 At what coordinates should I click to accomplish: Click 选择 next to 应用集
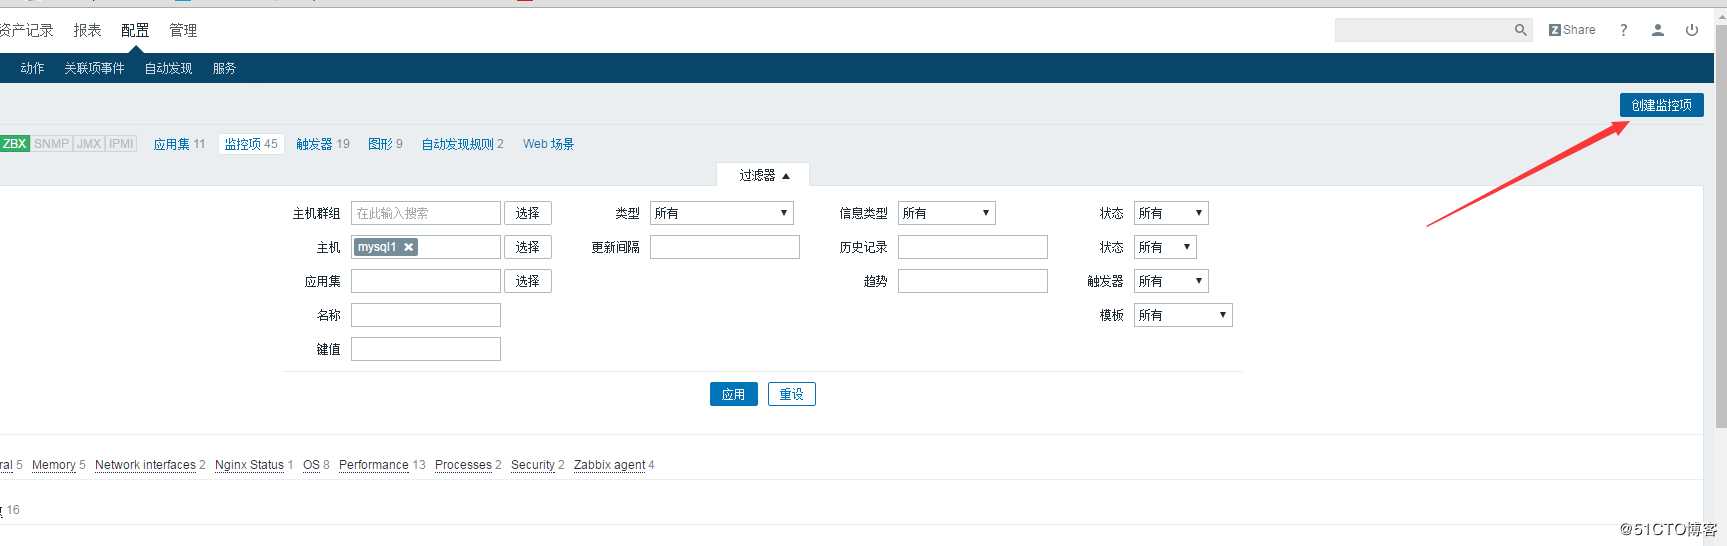tap(527, 281)
